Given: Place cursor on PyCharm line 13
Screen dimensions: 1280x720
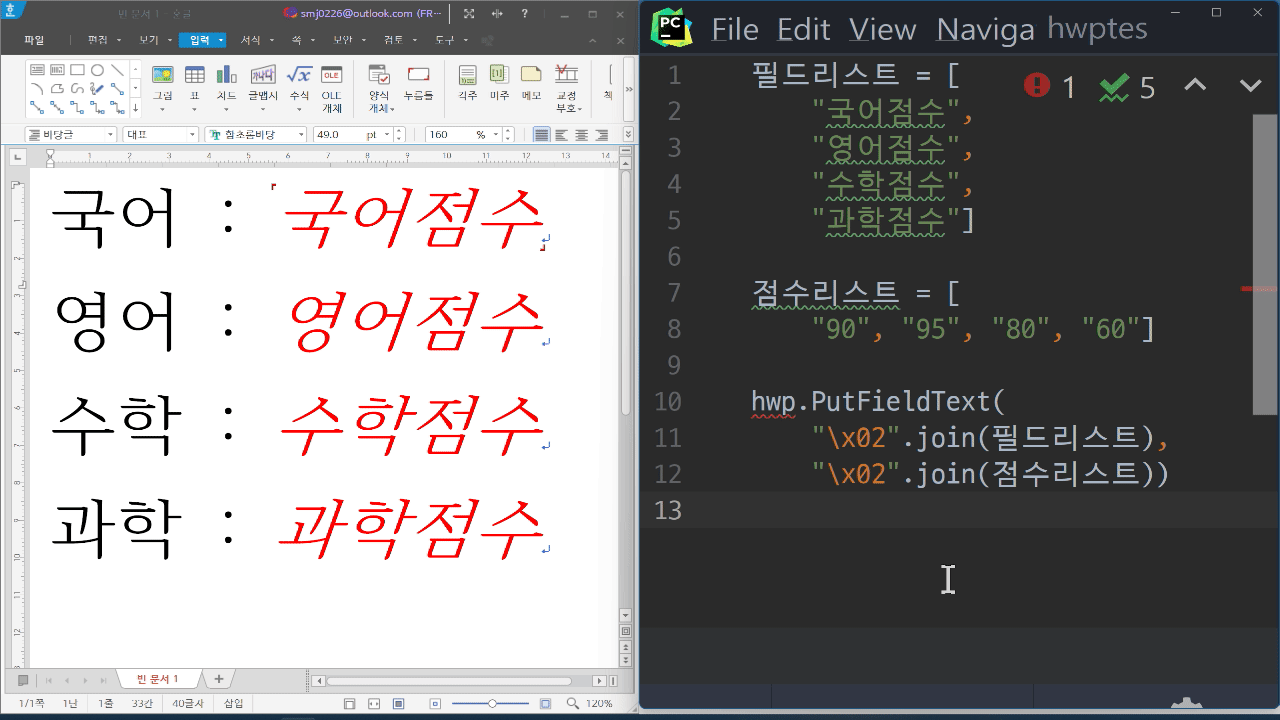Looking at the screenshot, I should [x=960, y=510].
